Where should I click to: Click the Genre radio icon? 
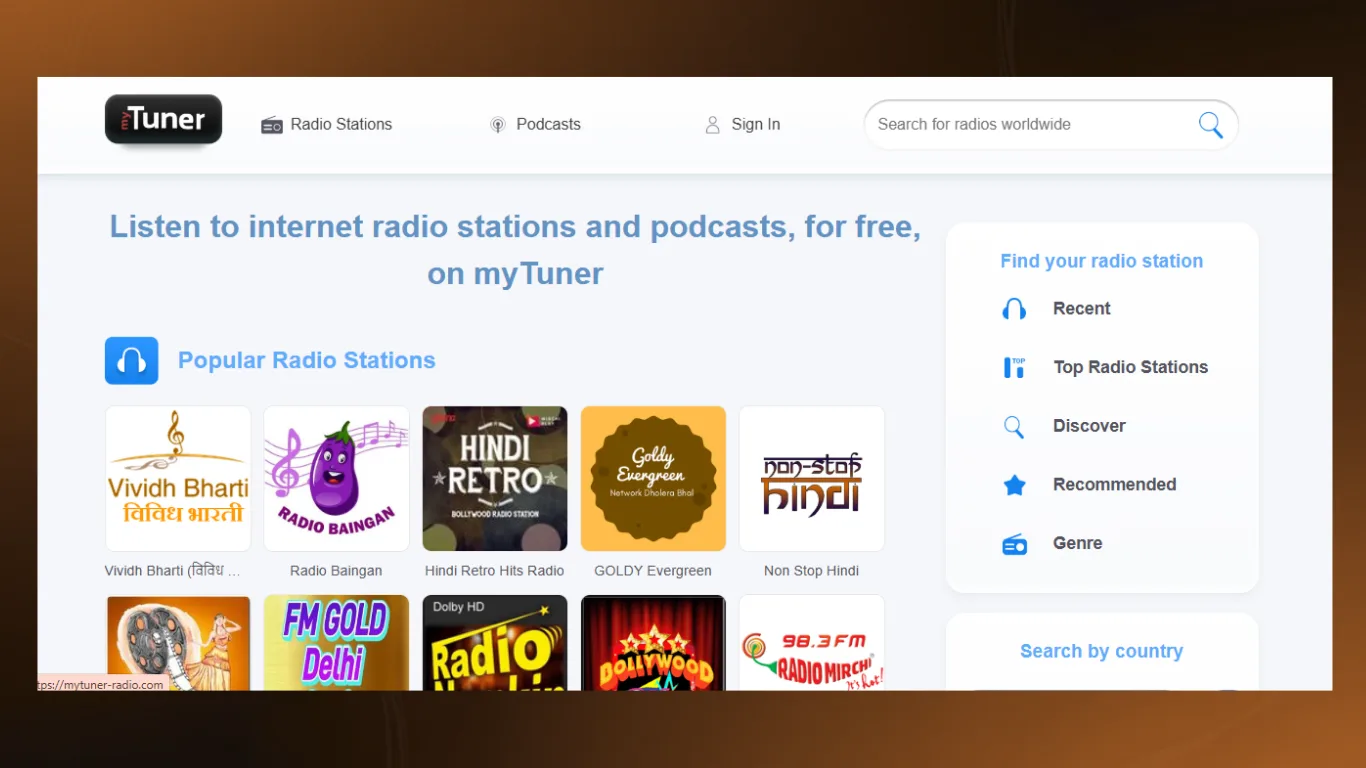click(x=1014, y=544)
